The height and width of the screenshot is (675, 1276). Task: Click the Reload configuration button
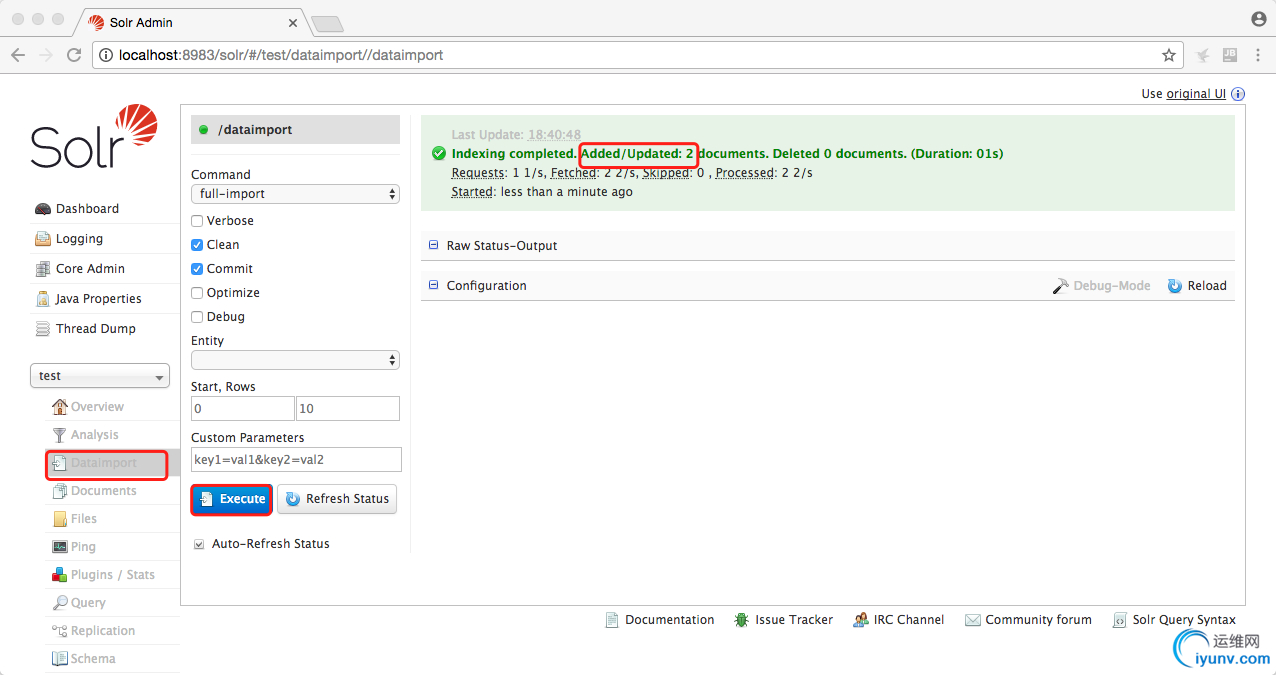click(1197, 286)
